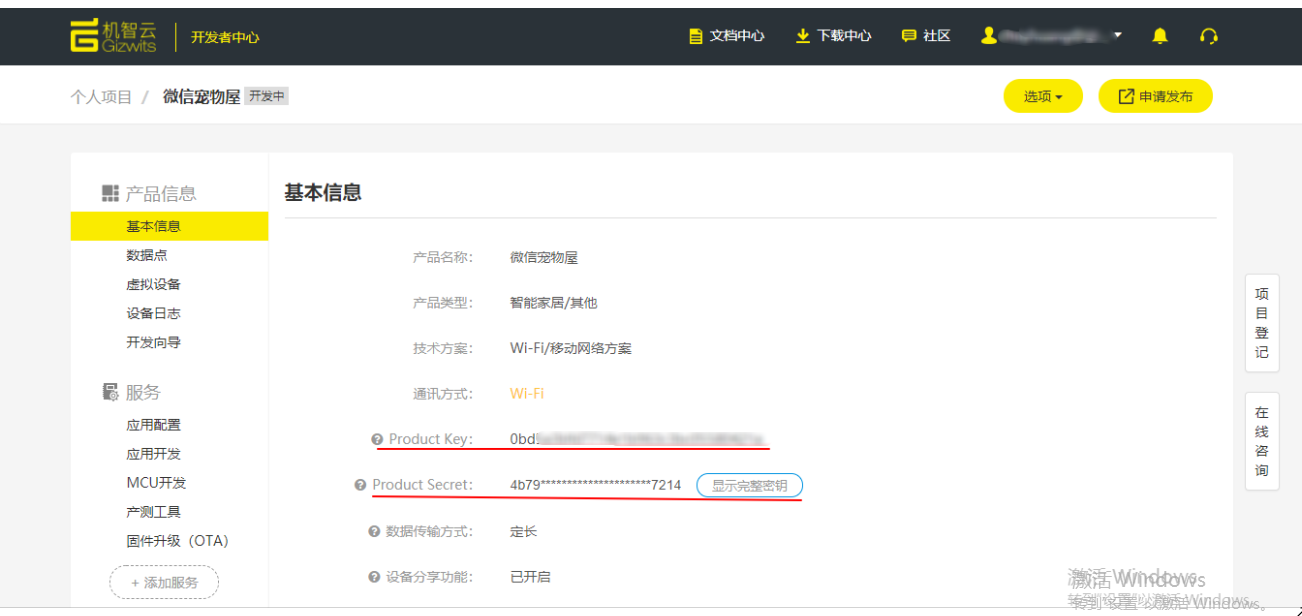Screen dimensions: 1302x616
Task: Select 数据点 in the sidebar
Action: click(147, 255)
